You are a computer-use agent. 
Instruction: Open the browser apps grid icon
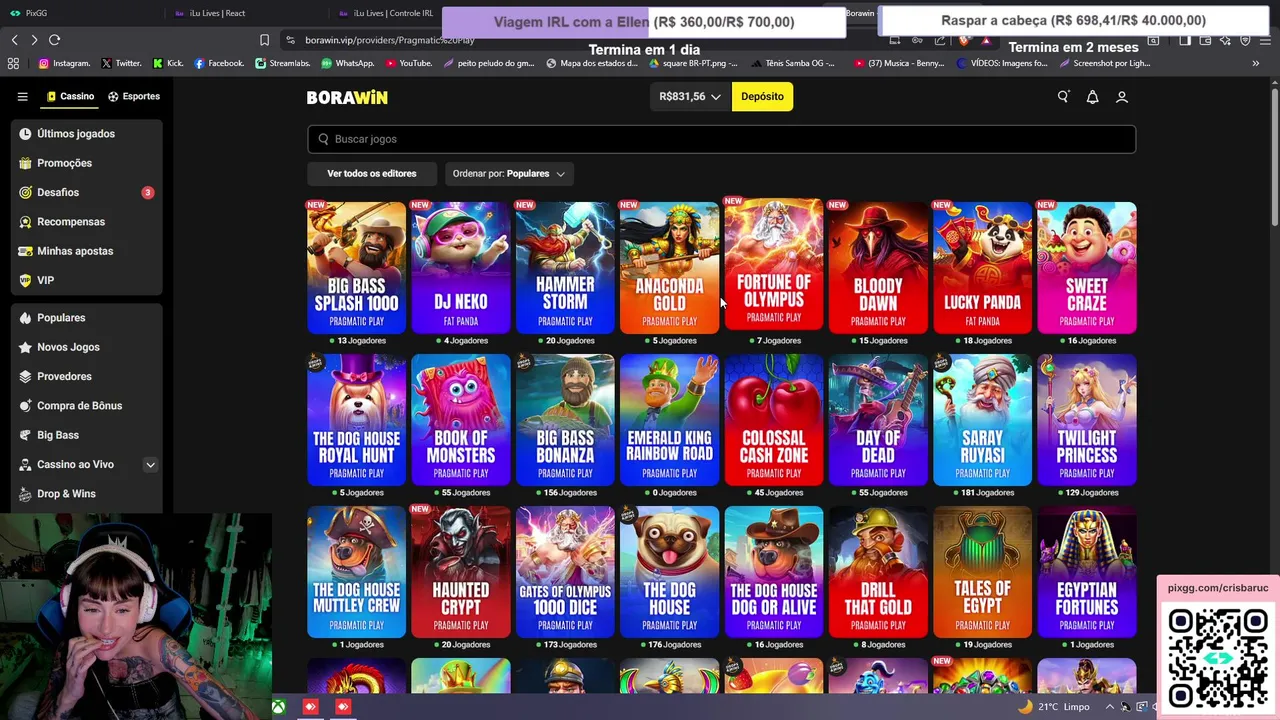(x=13, y=63)
